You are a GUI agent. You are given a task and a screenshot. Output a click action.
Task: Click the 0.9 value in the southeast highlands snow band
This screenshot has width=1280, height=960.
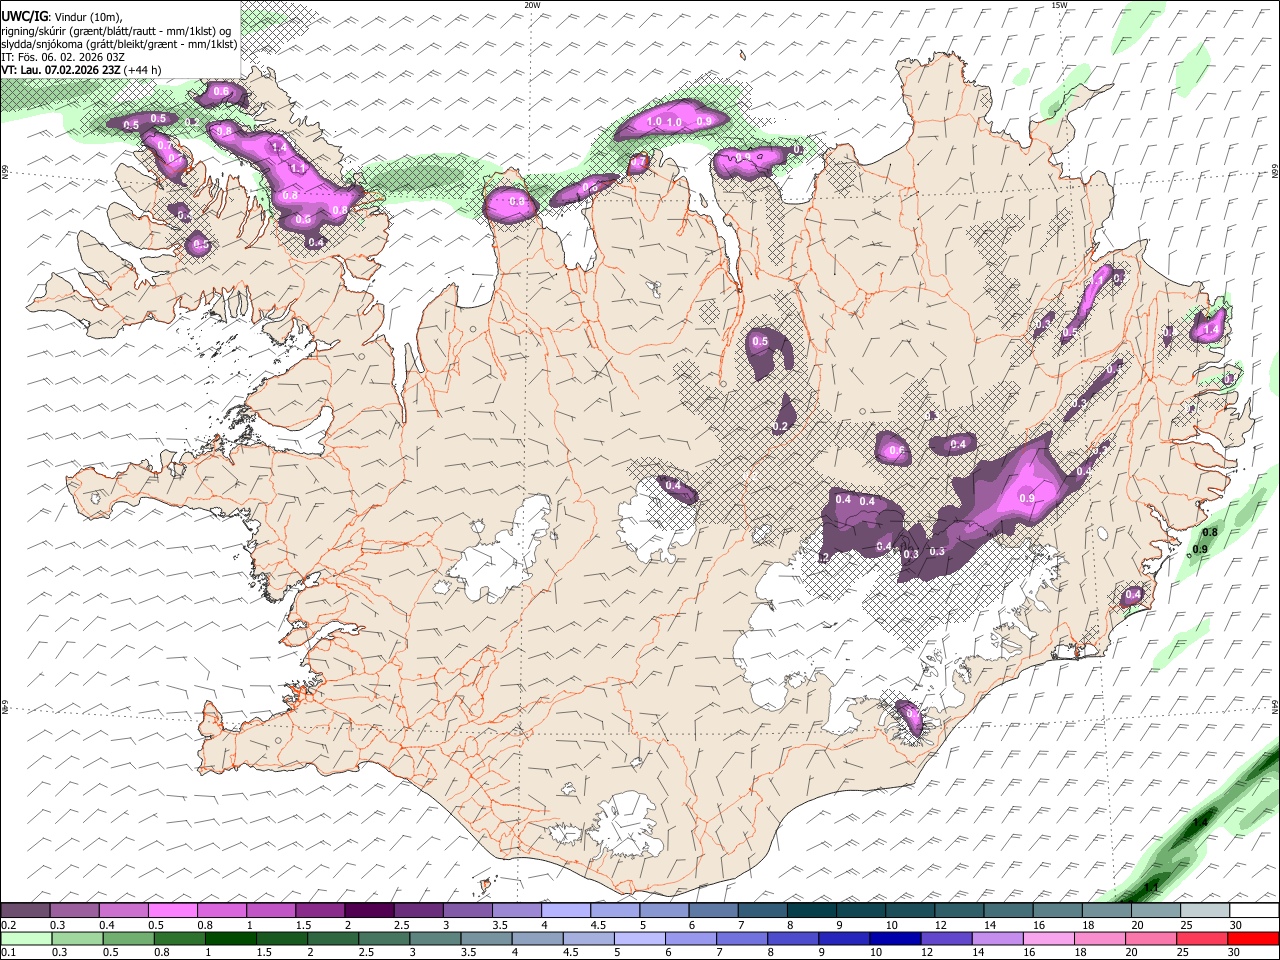coord(1026,498)
